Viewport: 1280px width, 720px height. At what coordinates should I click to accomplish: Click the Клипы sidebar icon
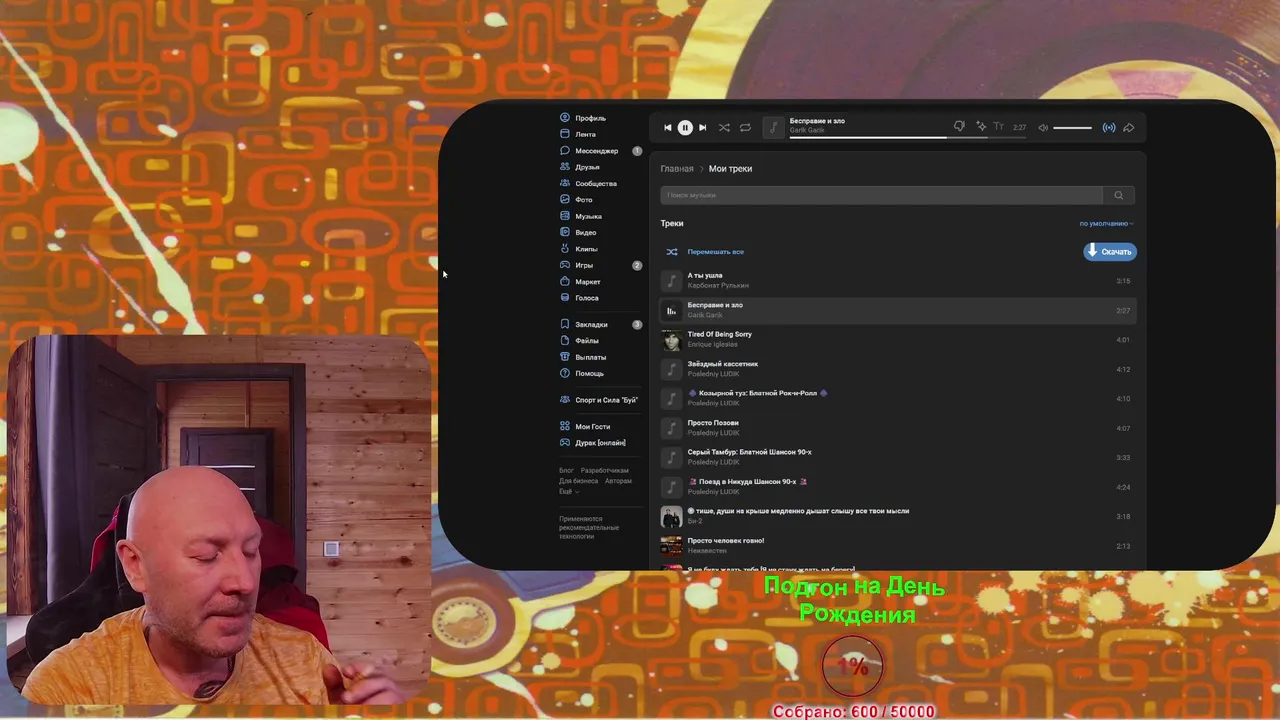(565, 249)
